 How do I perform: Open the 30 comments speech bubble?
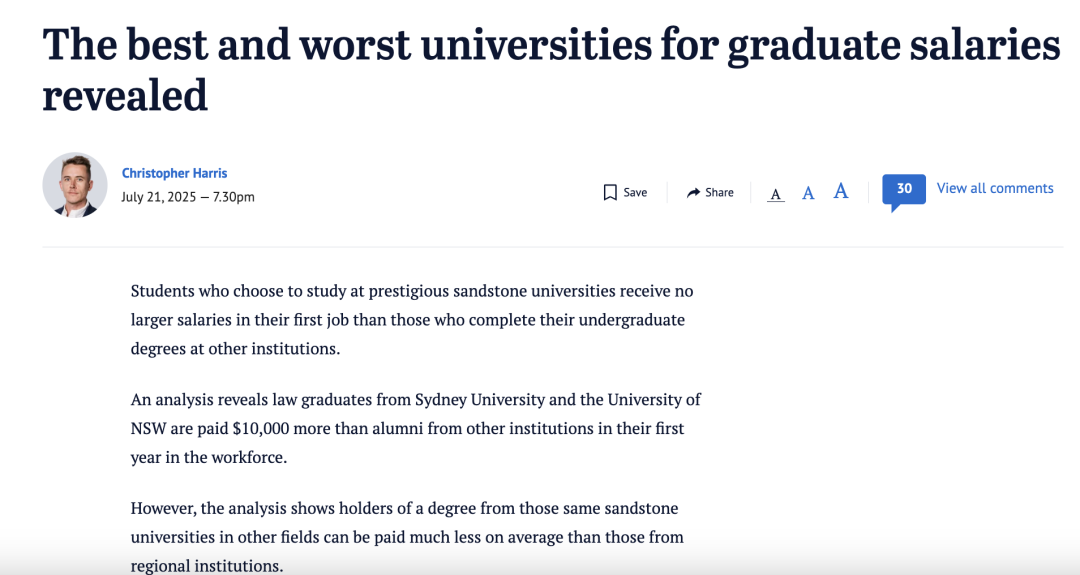(x=903, y=189)
